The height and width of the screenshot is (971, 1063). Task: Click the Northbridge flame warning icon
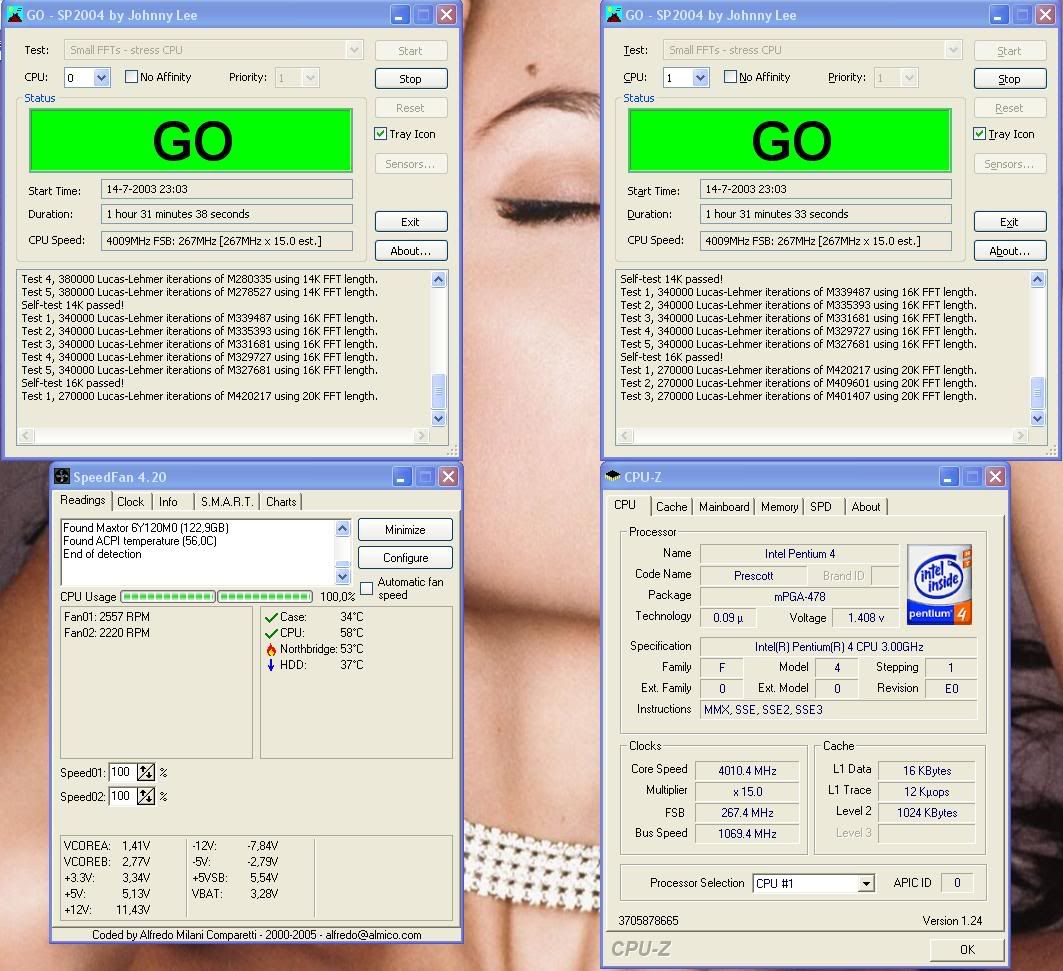pyautogui.click(x=270, y=649)
